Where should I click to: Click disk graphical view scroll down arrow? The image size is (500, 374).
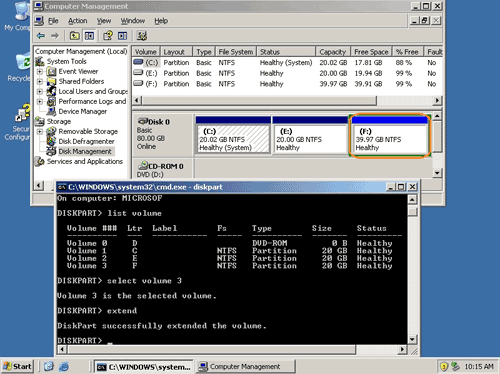pos(437,173)
